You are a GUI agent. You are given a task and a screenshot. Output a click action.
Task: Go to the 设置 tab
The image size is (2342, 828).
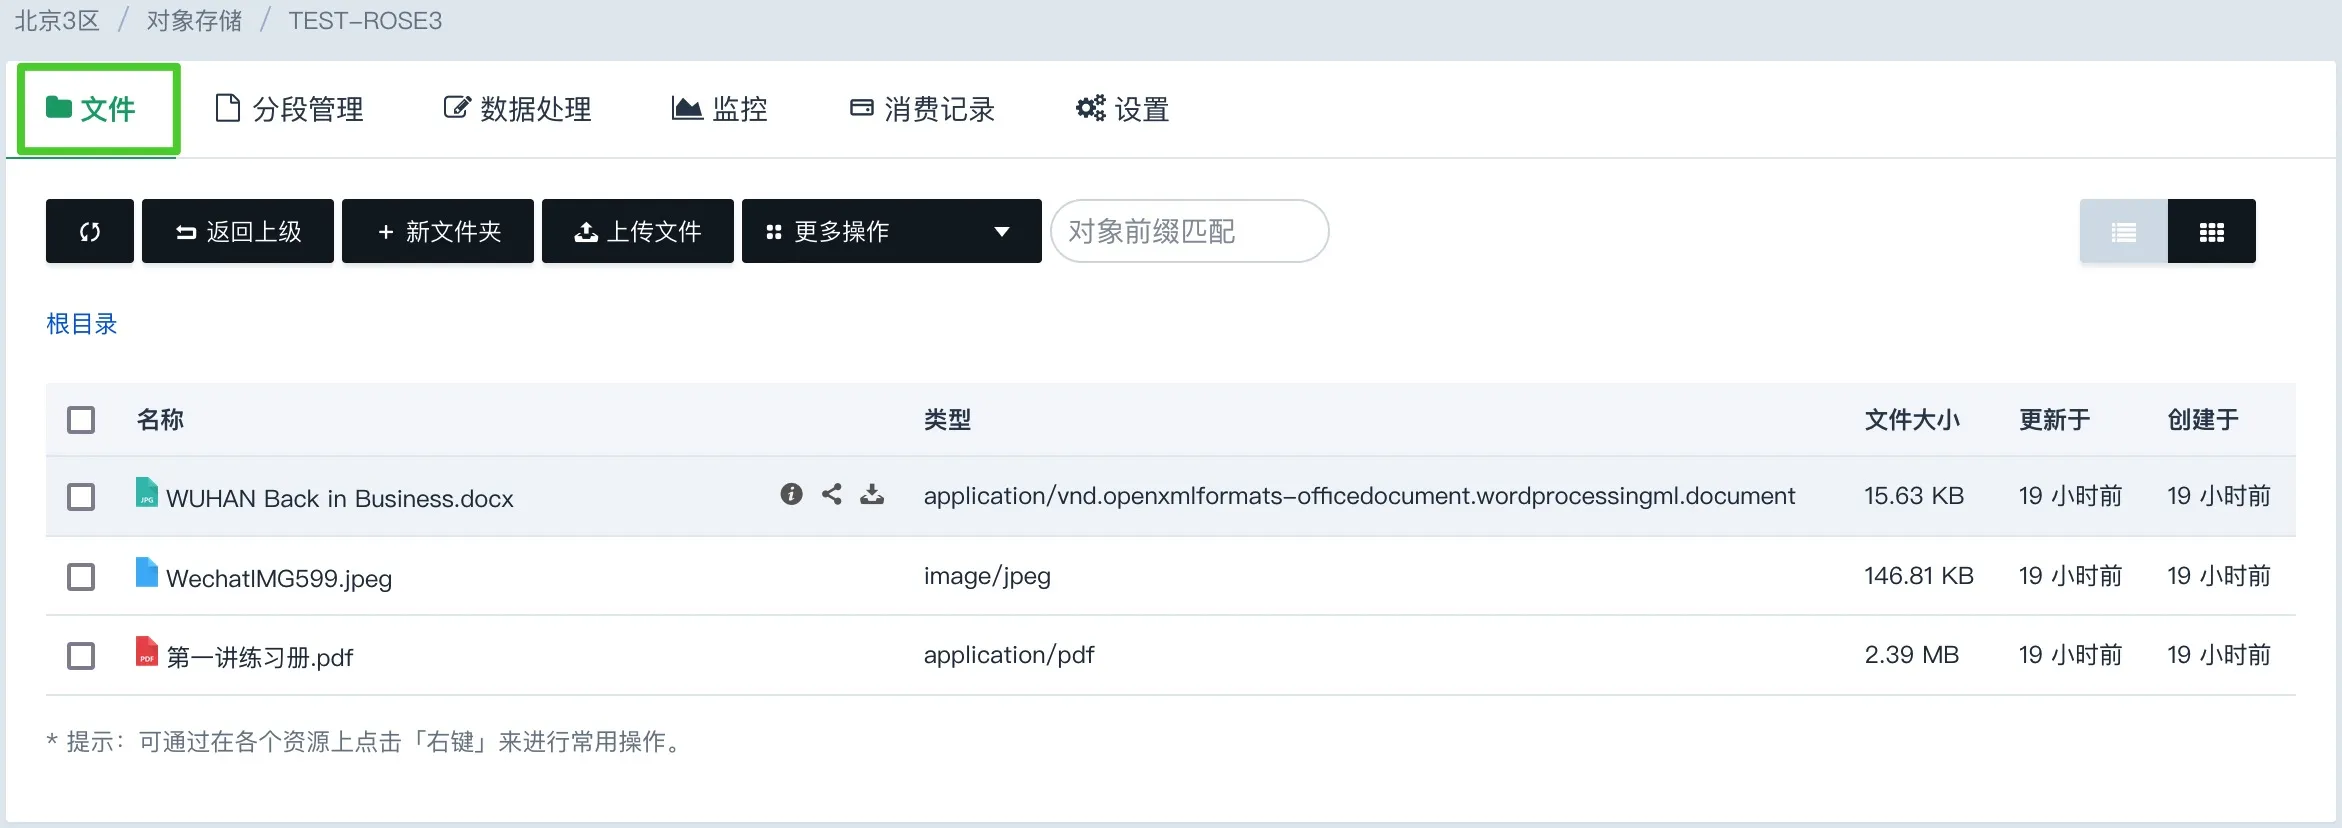point(1122,109)
